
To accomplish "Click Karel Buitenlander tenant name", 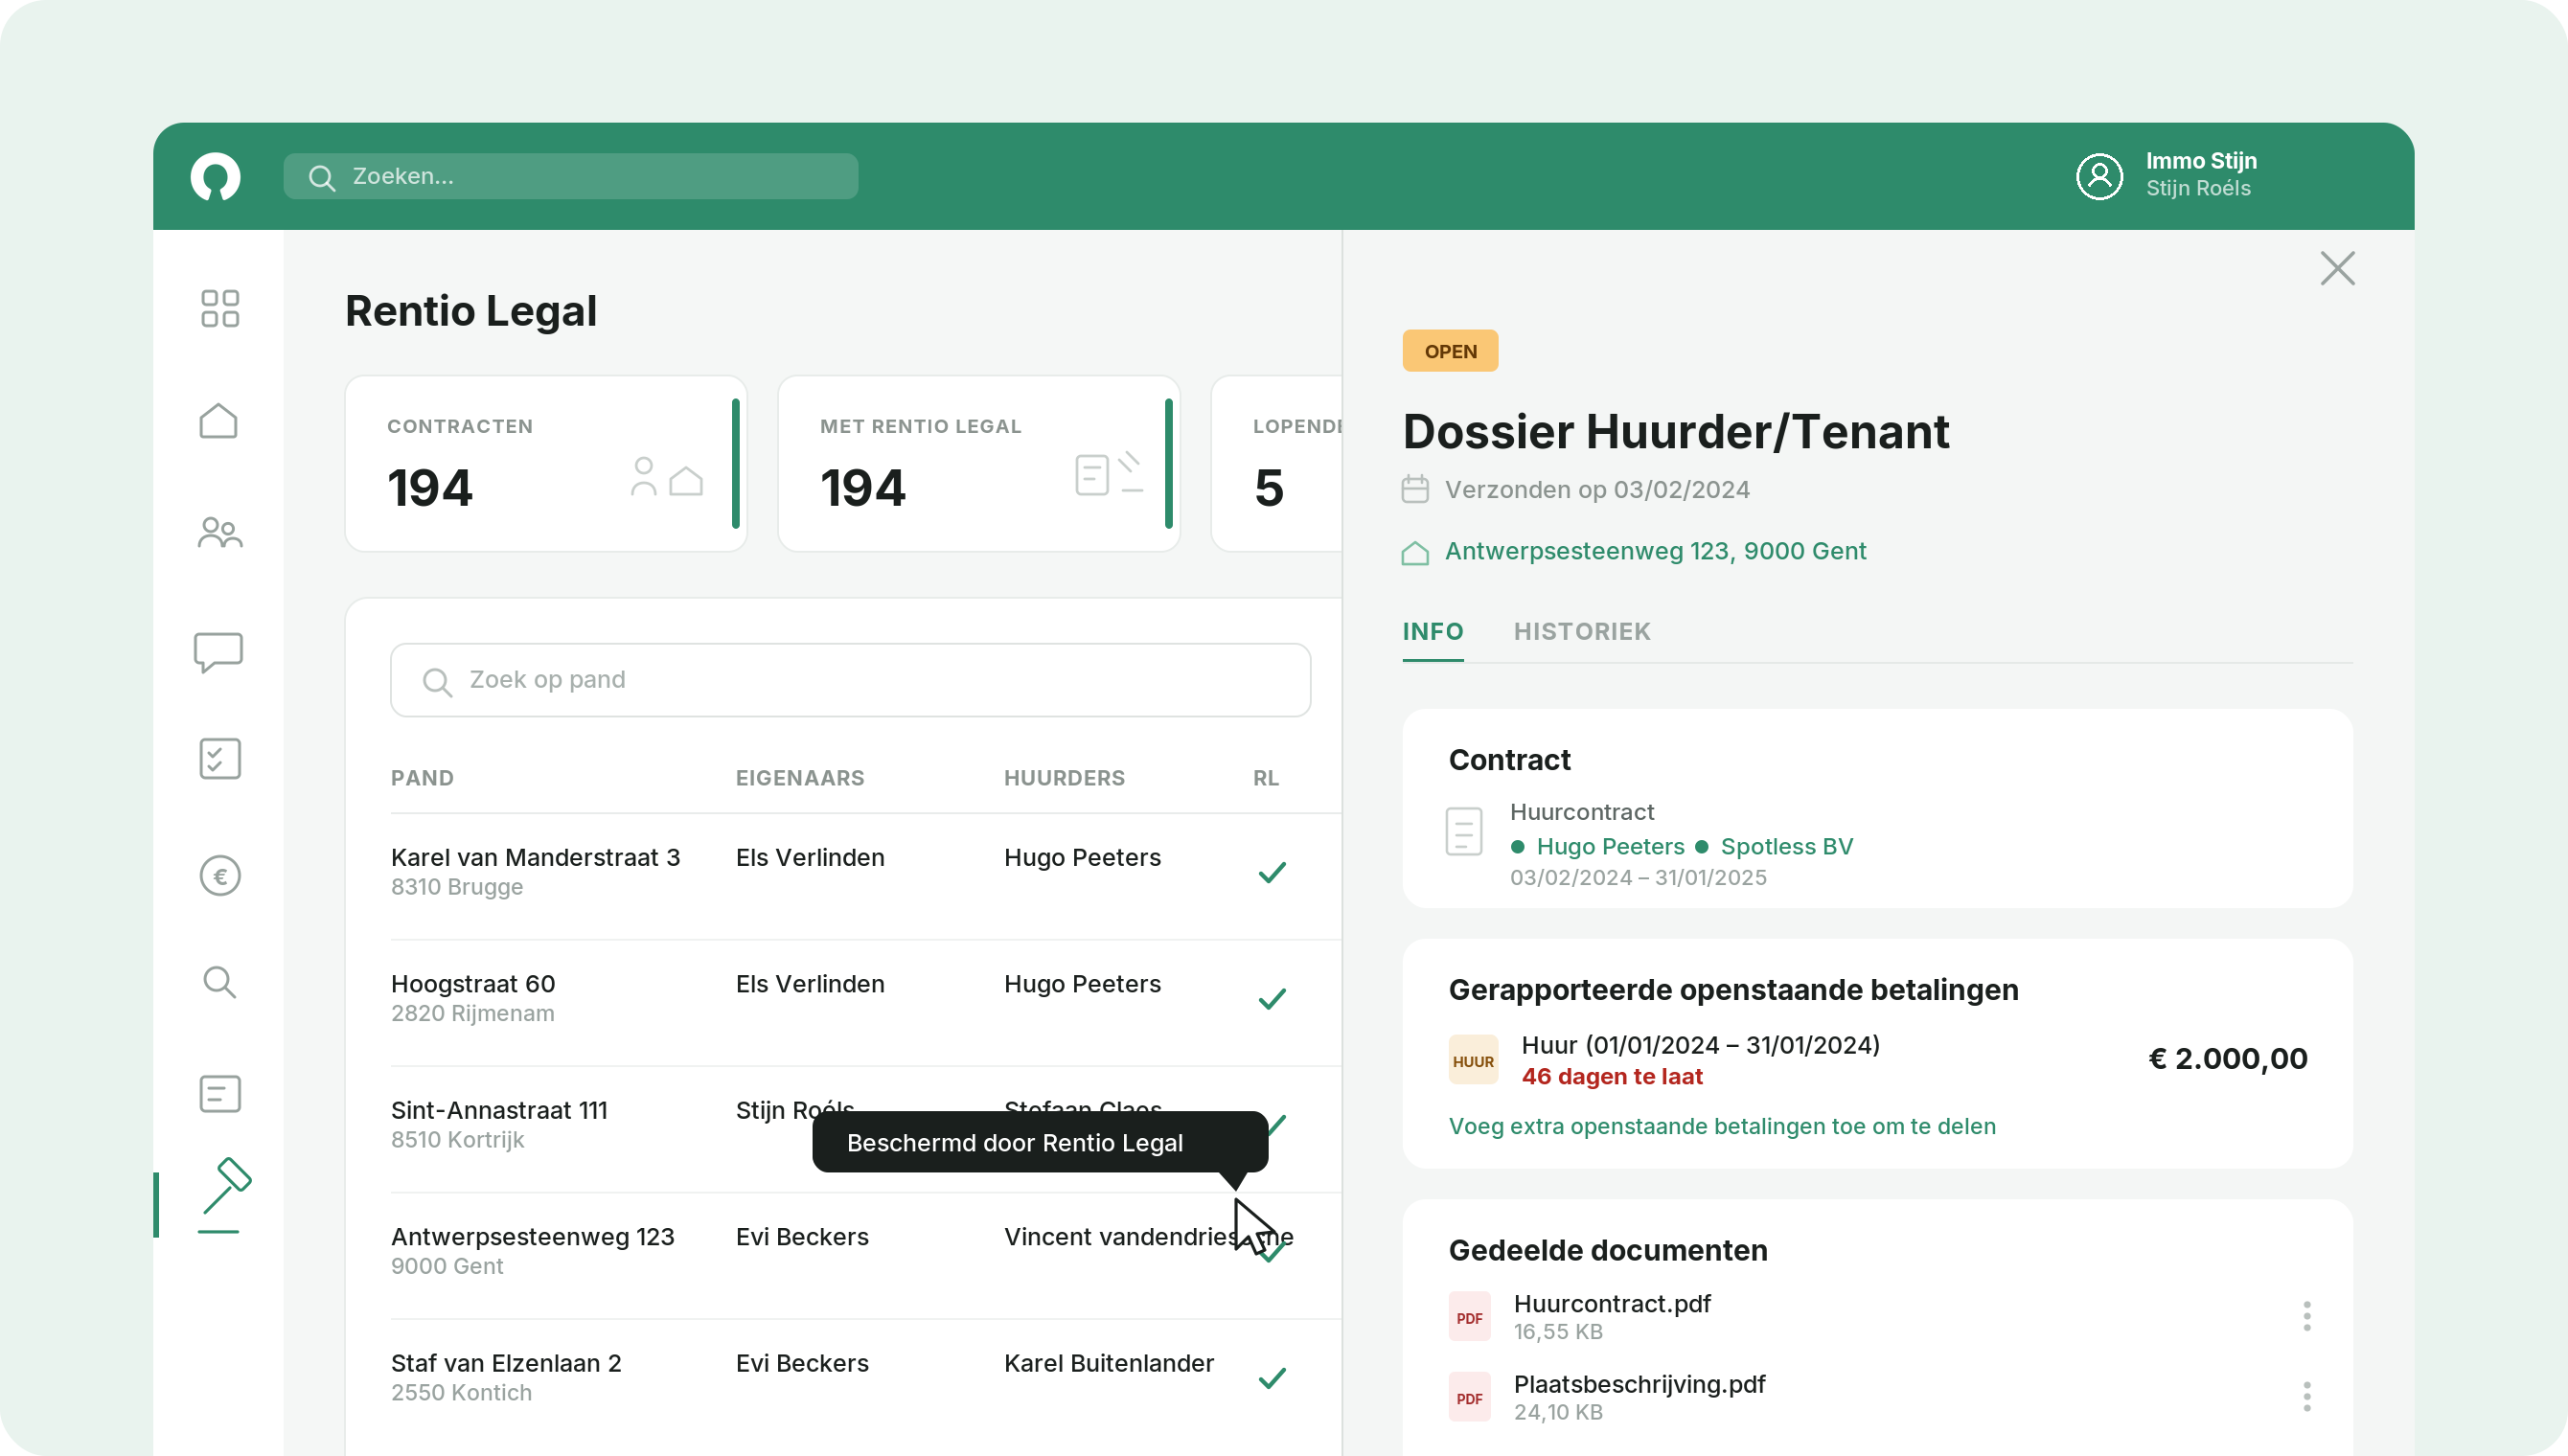I will click(1108, 1362).
